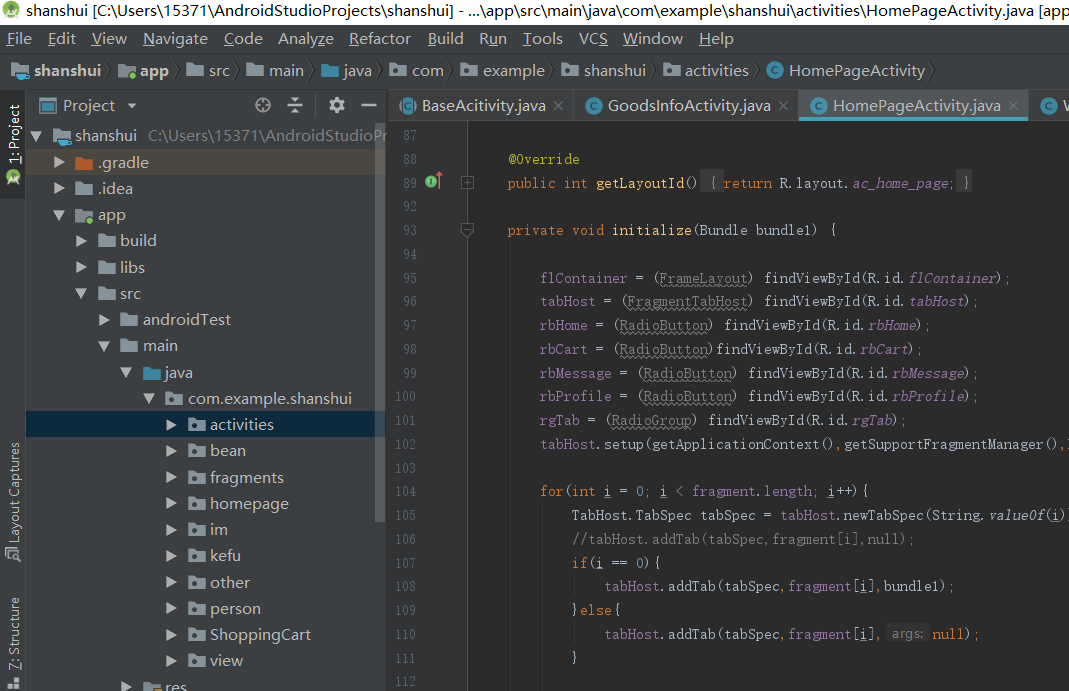
Task: Click HomePageActivity breadcrumb in navigation bar
Action: point(856,71)
